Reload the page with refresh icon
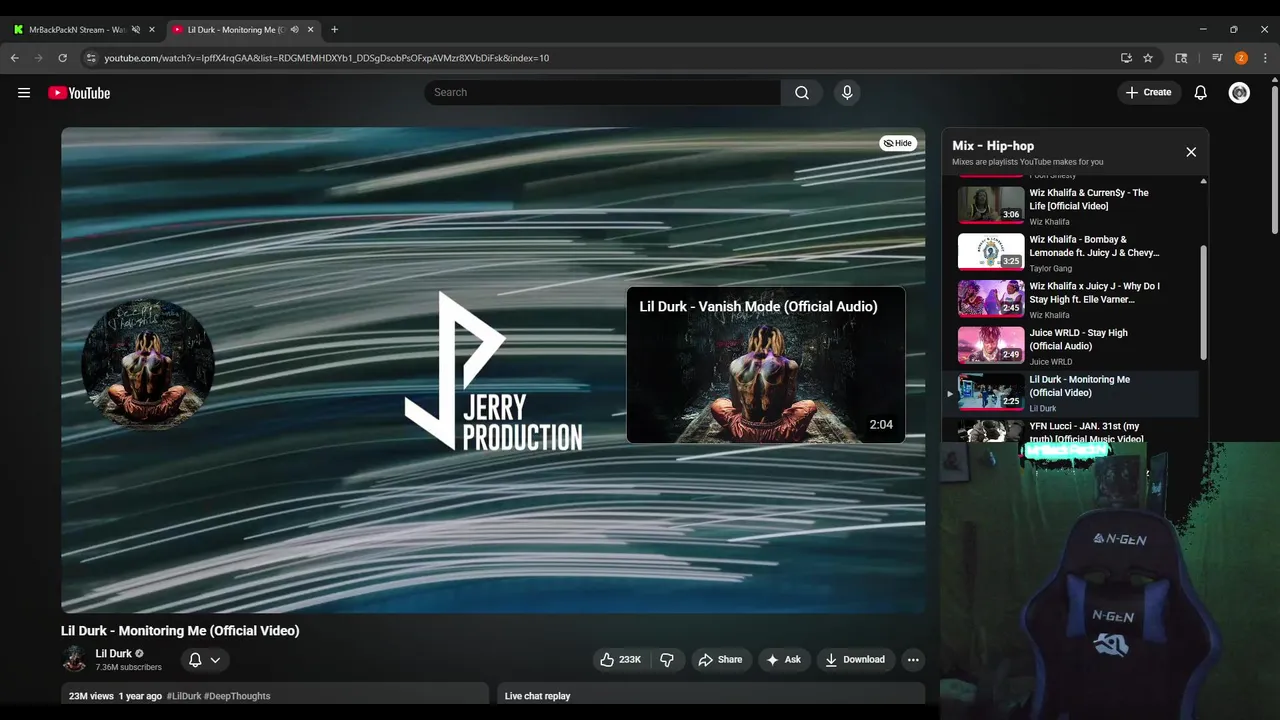This screenshot has width=1280, height=720. (62, 58)
